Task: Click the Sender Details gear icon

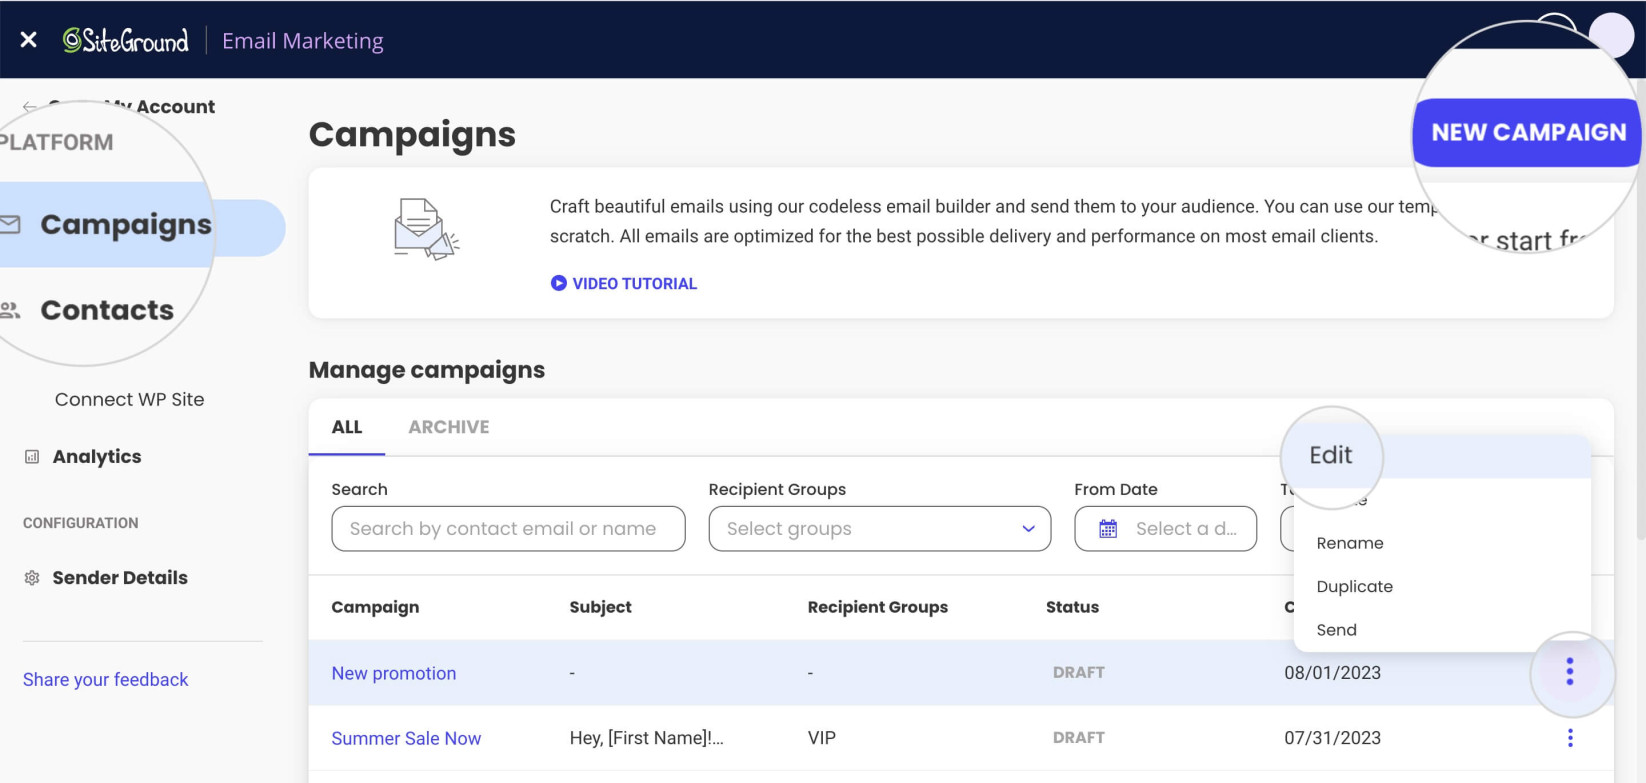Action: [32, 578]
